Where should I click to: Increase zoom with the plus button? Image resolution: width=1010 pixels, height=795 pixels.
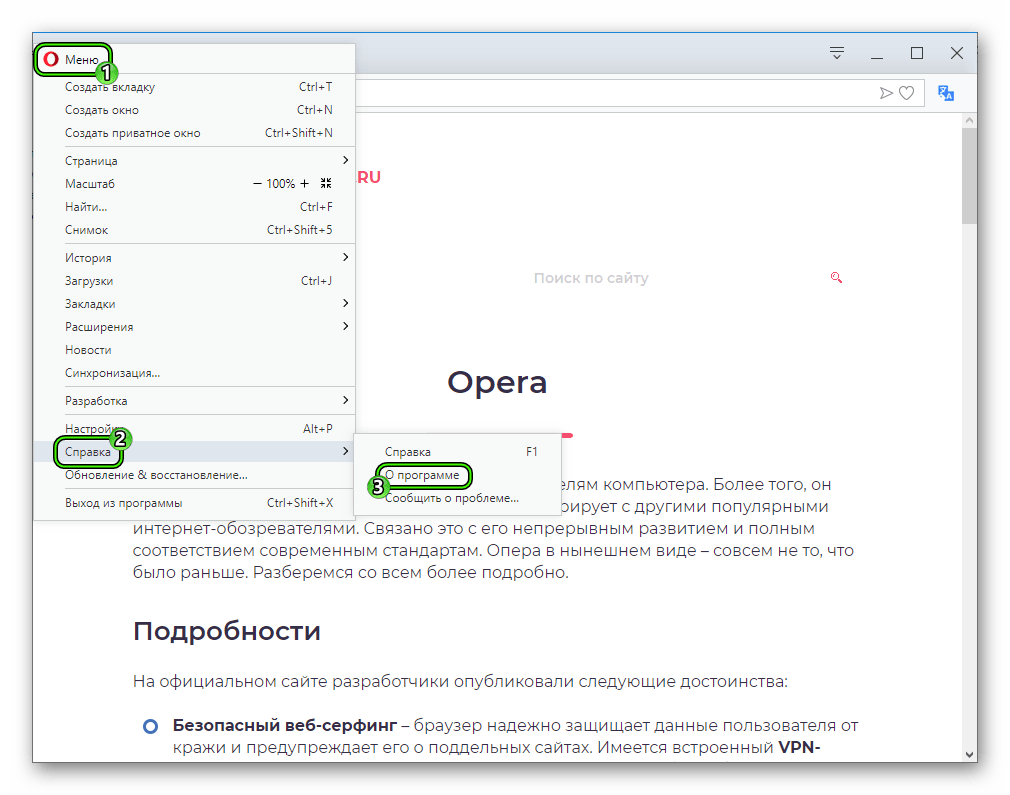pos(305,184)
